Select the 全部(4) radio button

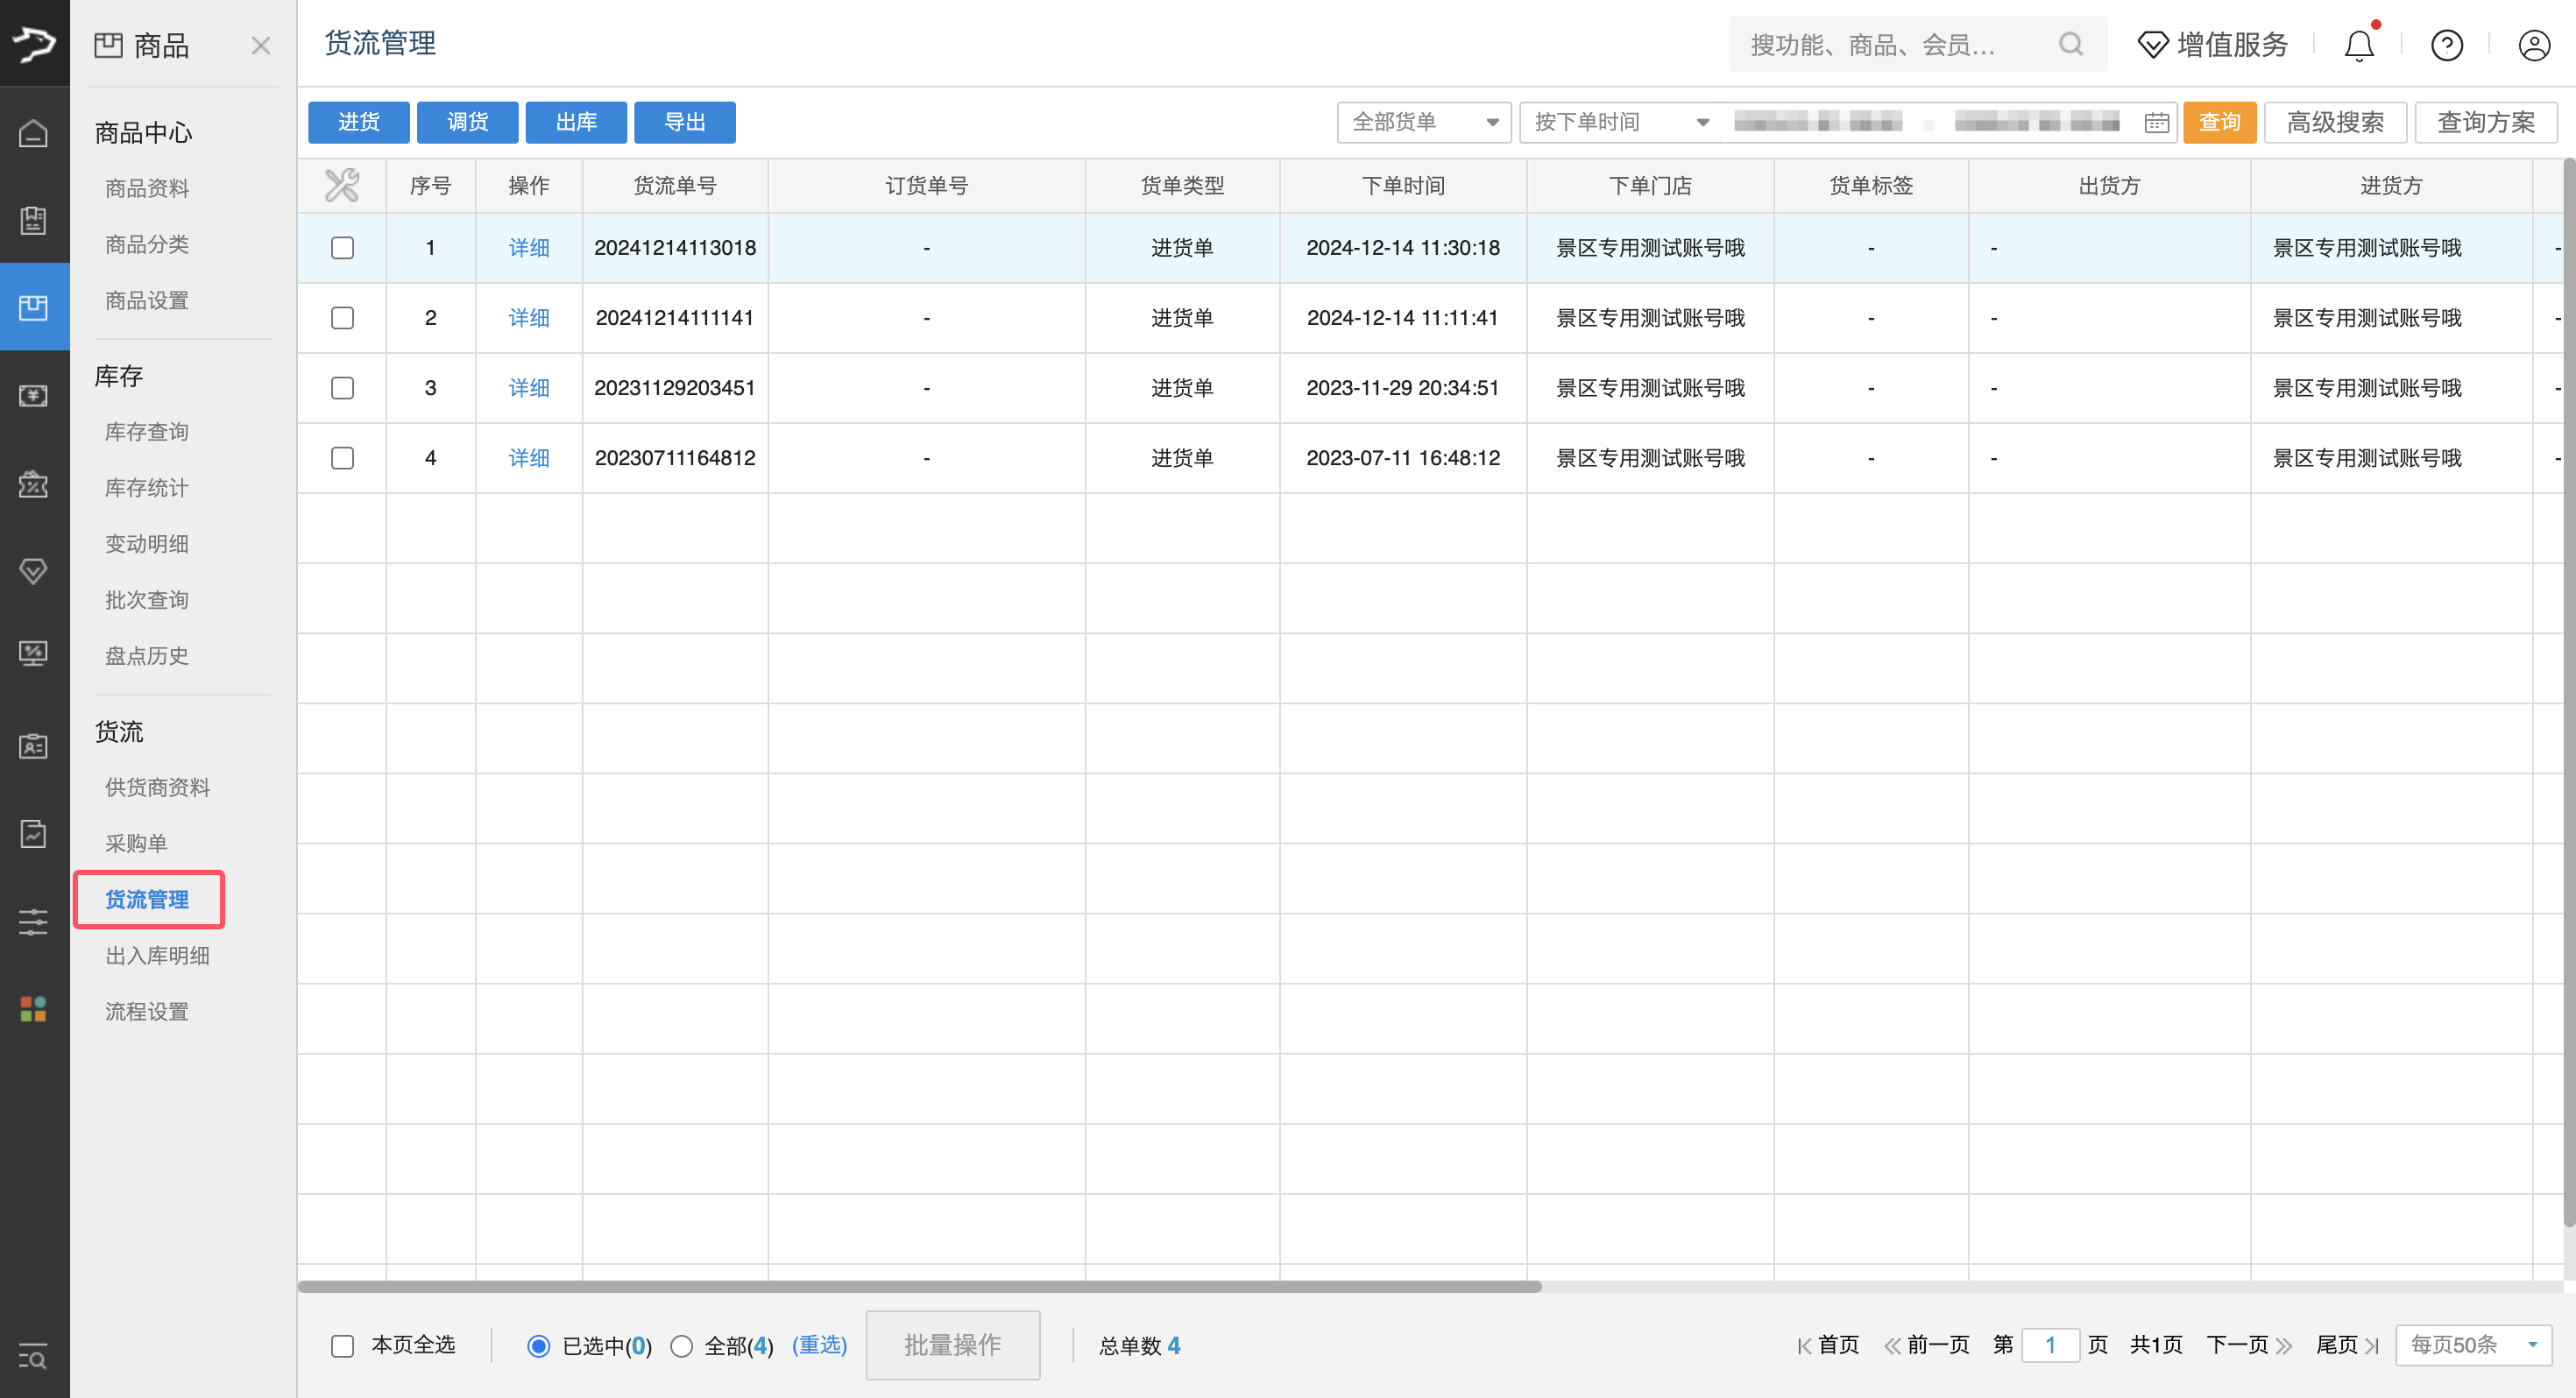coord(681,1346)
